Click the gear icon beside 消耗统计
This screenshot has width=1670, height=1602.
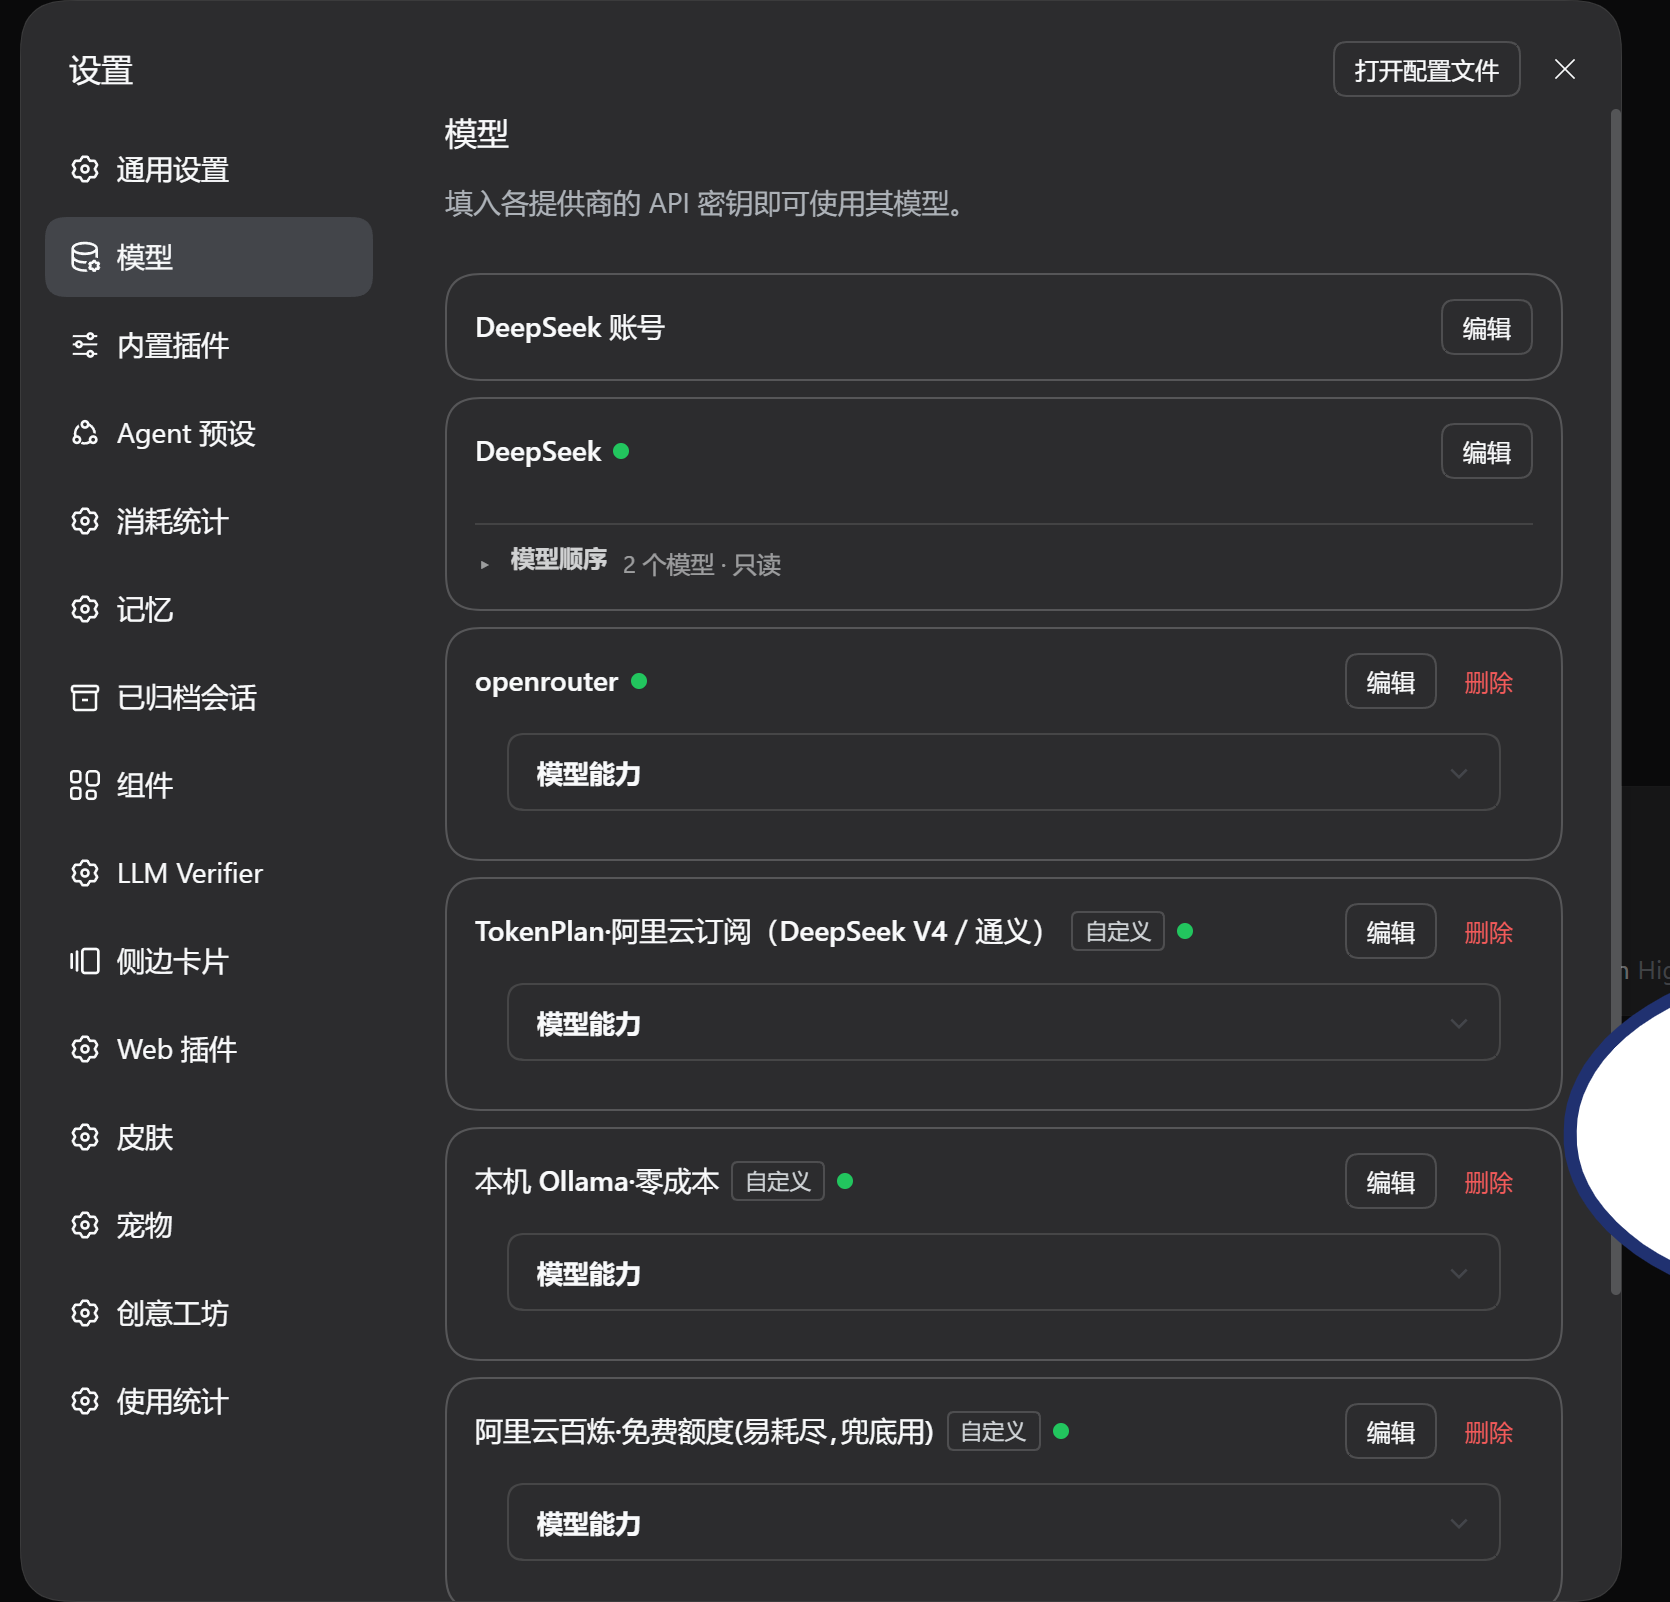pyautogui.click(x=85, y=521)
